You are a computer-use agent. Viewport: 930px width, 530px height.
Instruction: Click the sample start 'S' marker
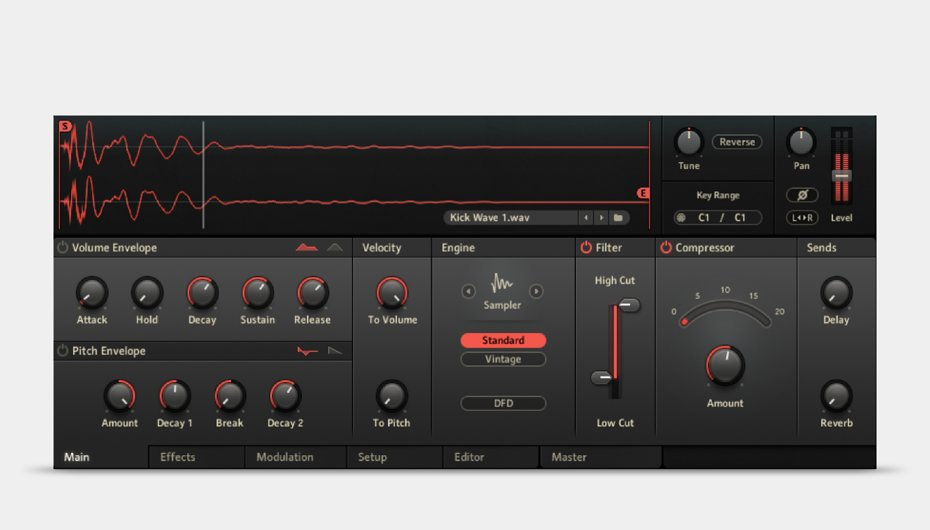(x=65, y=127)
